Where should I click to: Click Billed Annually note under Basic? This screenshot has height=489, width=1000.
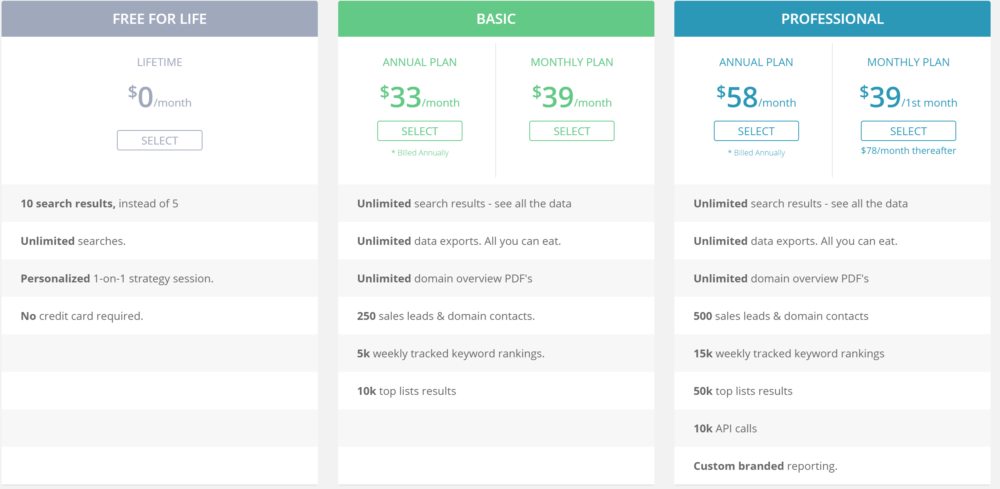[420, 153]
